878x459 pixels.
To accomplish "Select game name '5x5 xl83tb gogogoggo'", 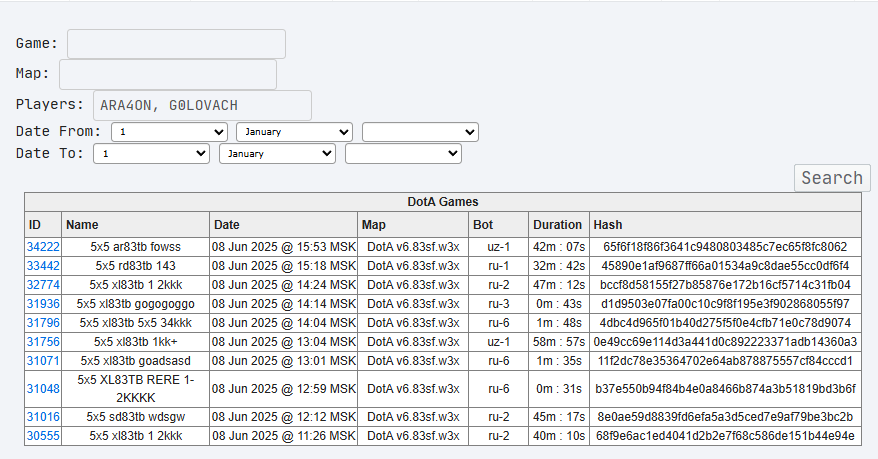I will pos(136,304).
